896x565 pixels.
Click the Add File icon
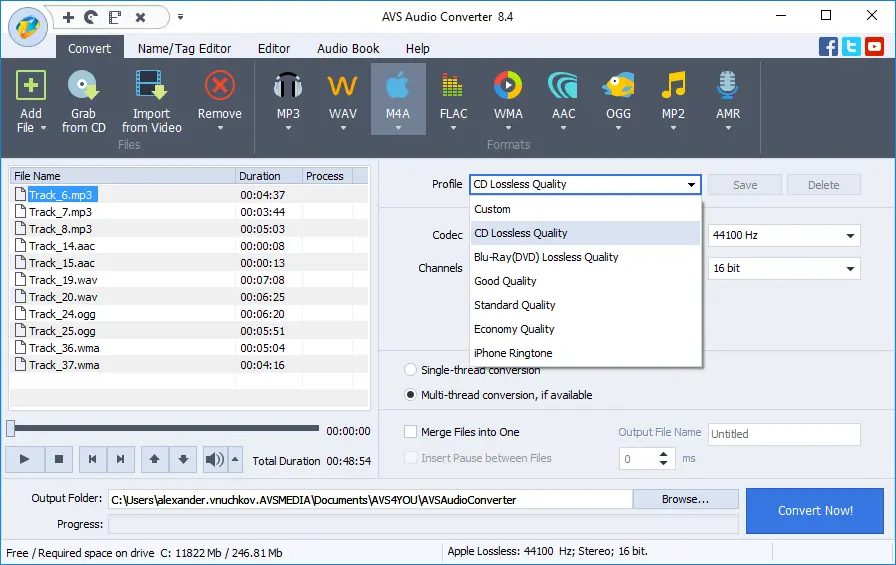tap(30, 86)
